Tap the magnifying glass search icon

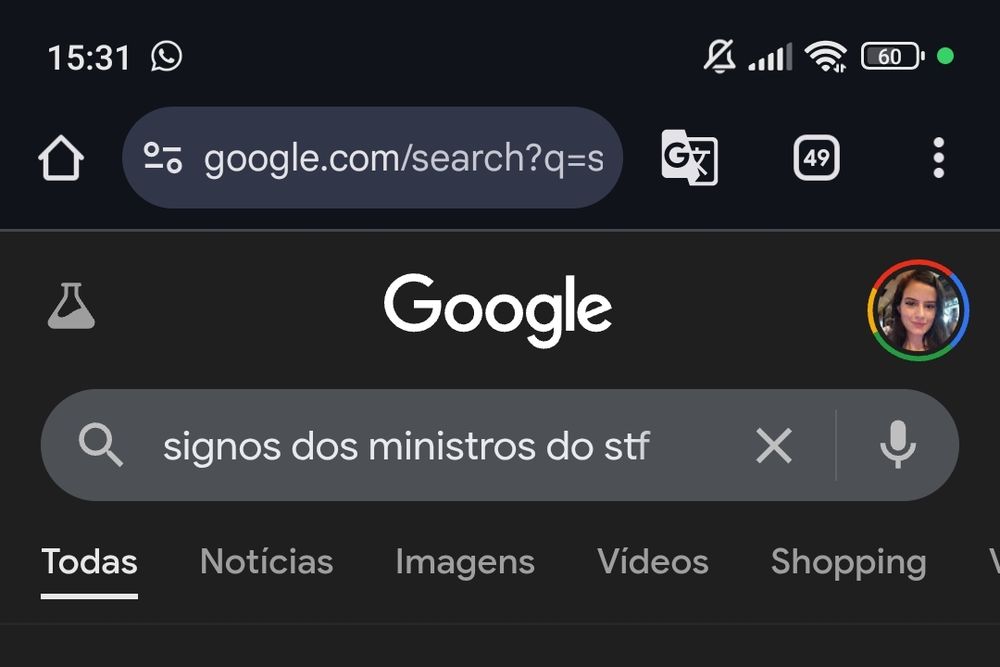coord(101,446)
